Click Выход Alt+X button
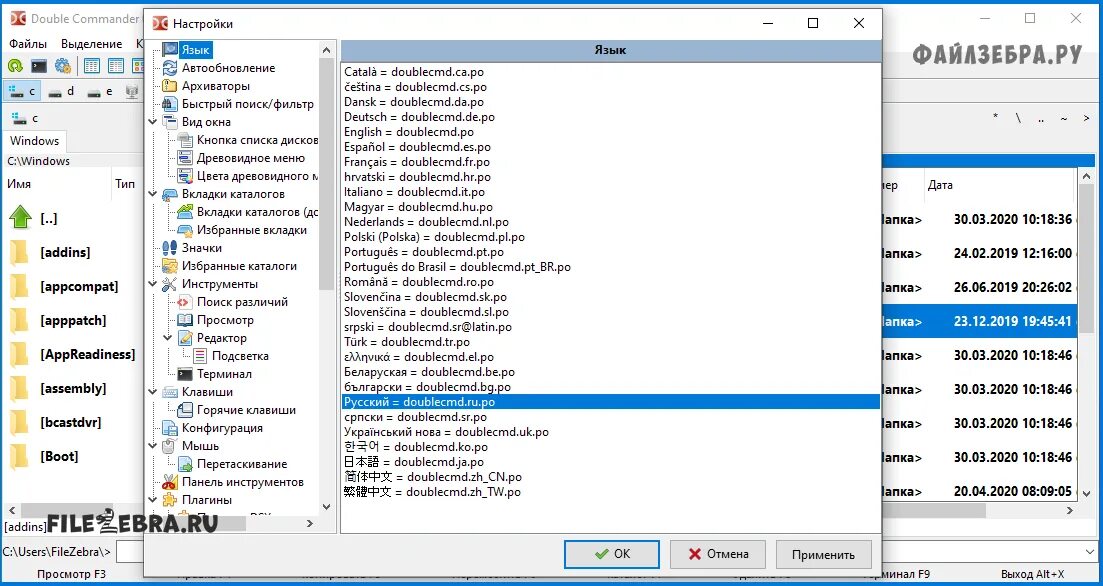 (1033, 574)
